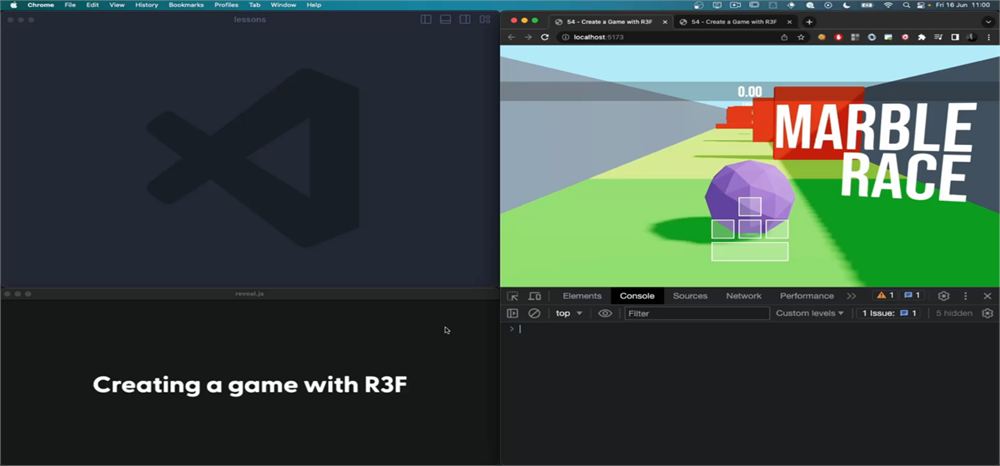Image resolution: width=1000 pixels, height=466 pixels.
Task: Click the '1 Issue' link in console toolbar
Action: click(x=889, y=313)
